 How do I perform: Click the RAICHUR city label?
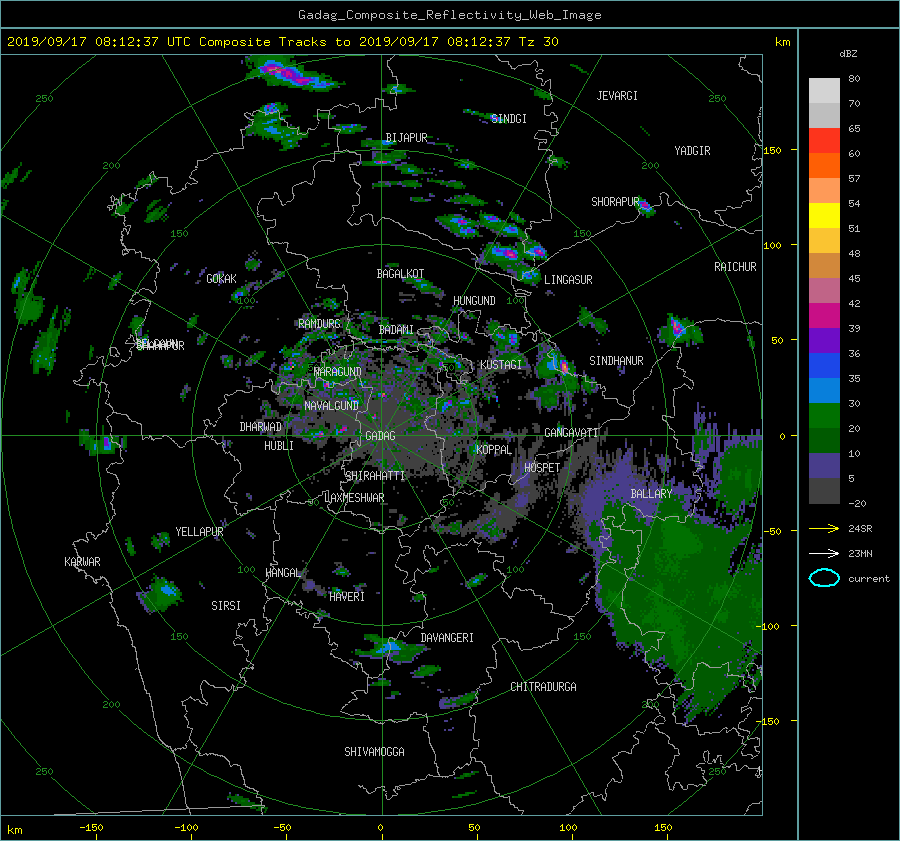[x=735, y=267]
